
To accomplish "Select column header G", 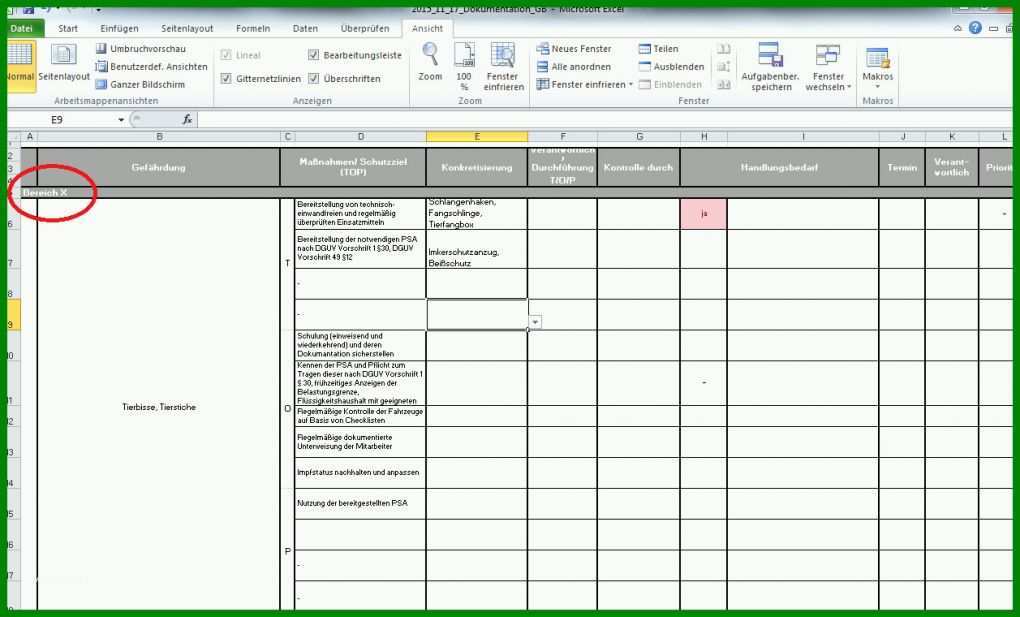I will click(x=639, y=137).
